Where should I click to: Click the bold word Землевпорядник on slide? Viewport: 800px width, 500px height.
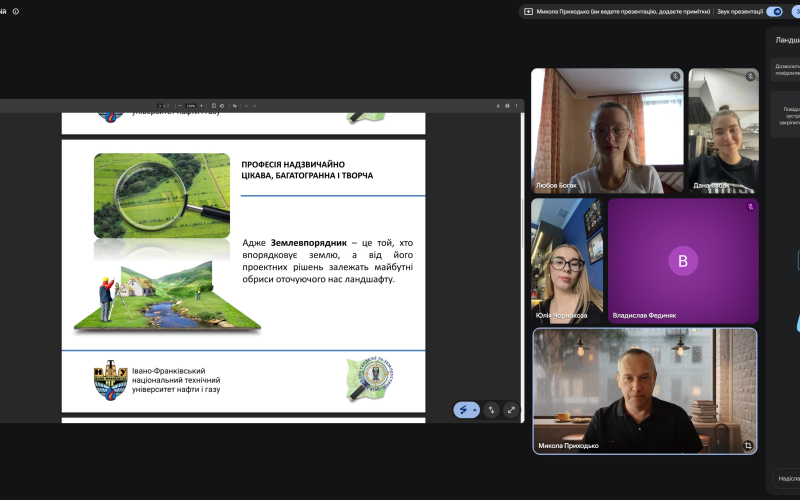pos(308,243)
